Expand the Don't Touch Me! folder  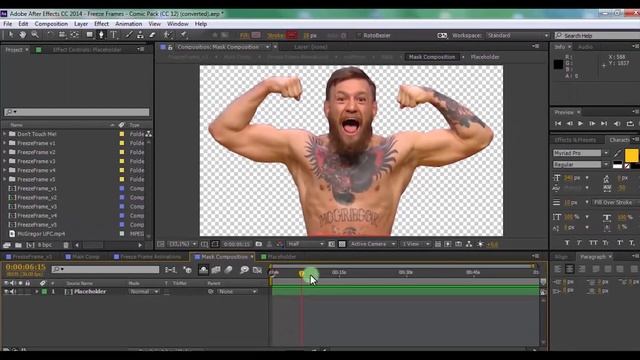4,134
